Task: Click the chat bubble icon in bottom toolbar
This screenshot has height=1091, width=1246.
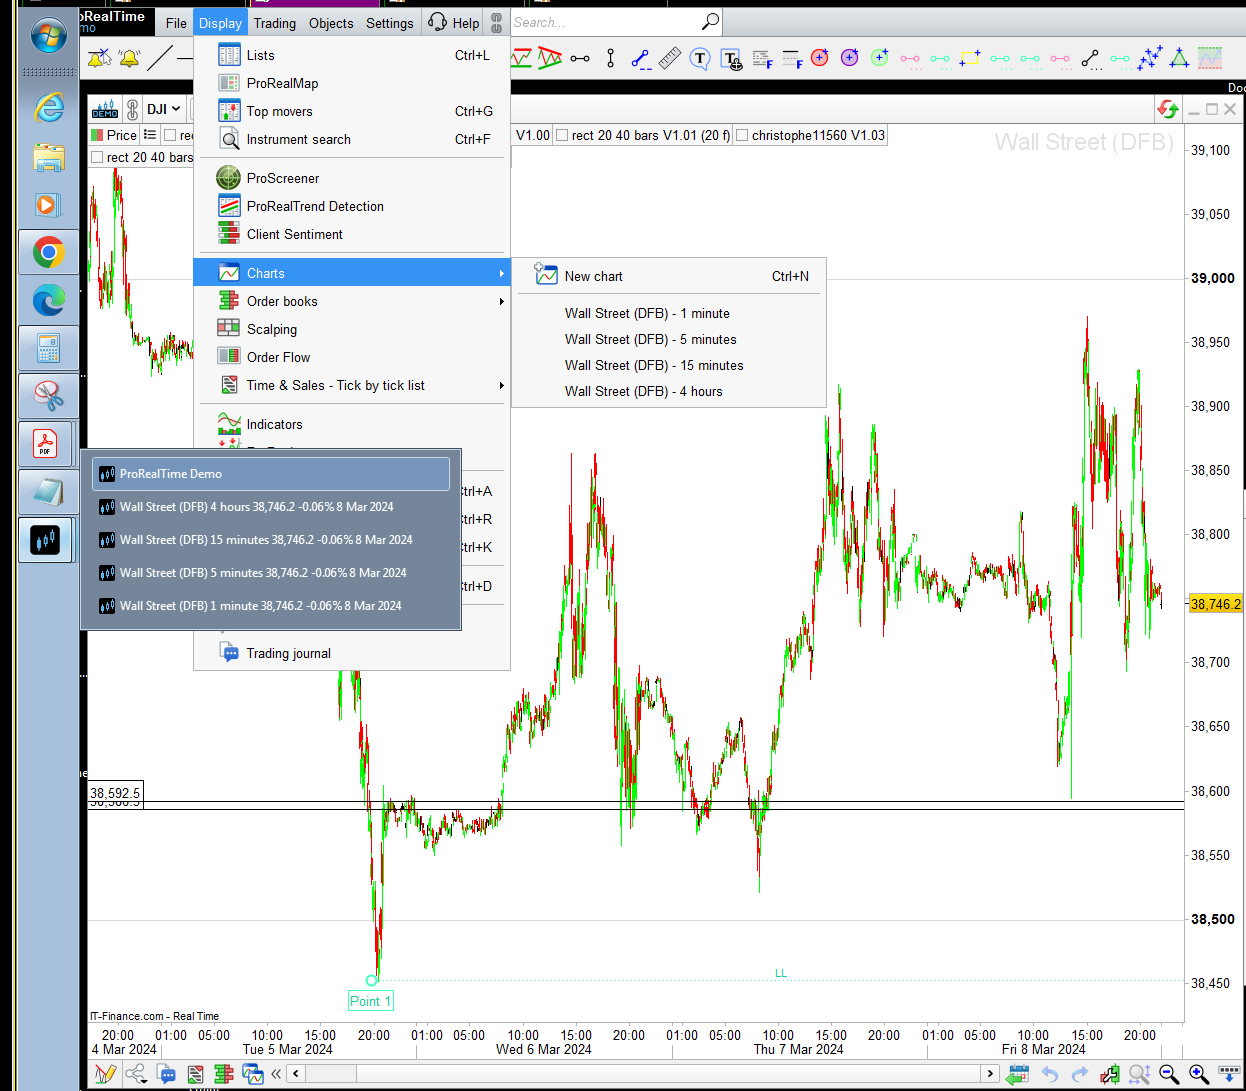Action: (x=166, y=1075)
